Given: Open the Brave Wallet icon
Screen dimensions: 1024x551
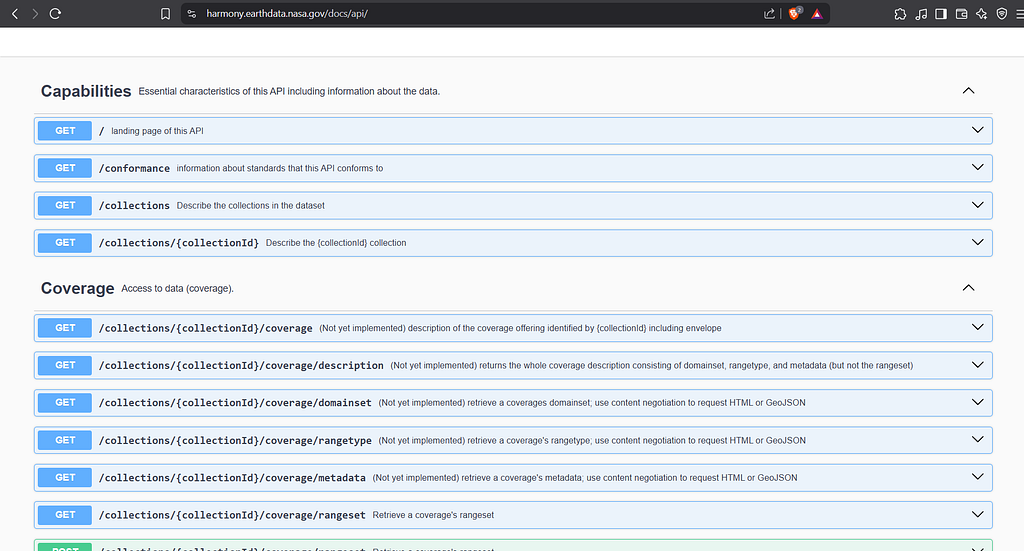Looking at the screenshot, I should click(961, 14).
